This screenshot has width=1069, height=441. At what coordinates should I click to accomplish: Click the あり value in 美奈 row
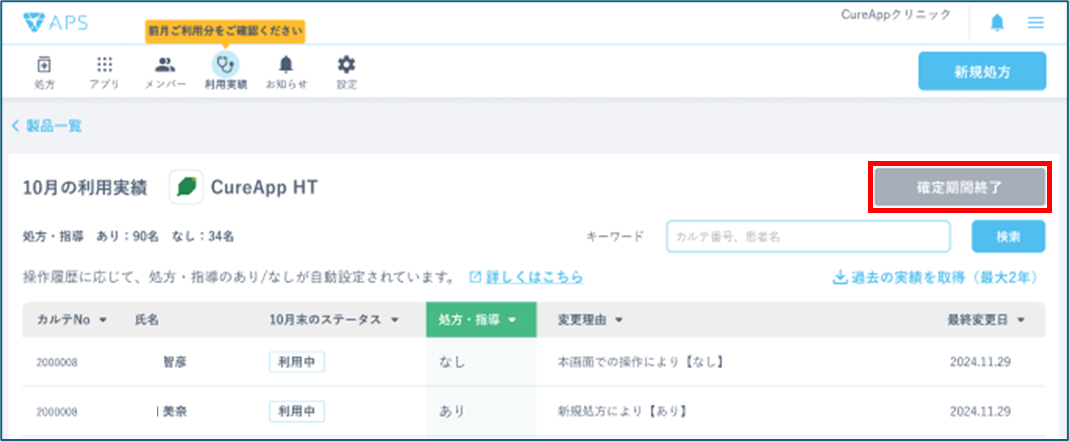[x=452, y=412]
